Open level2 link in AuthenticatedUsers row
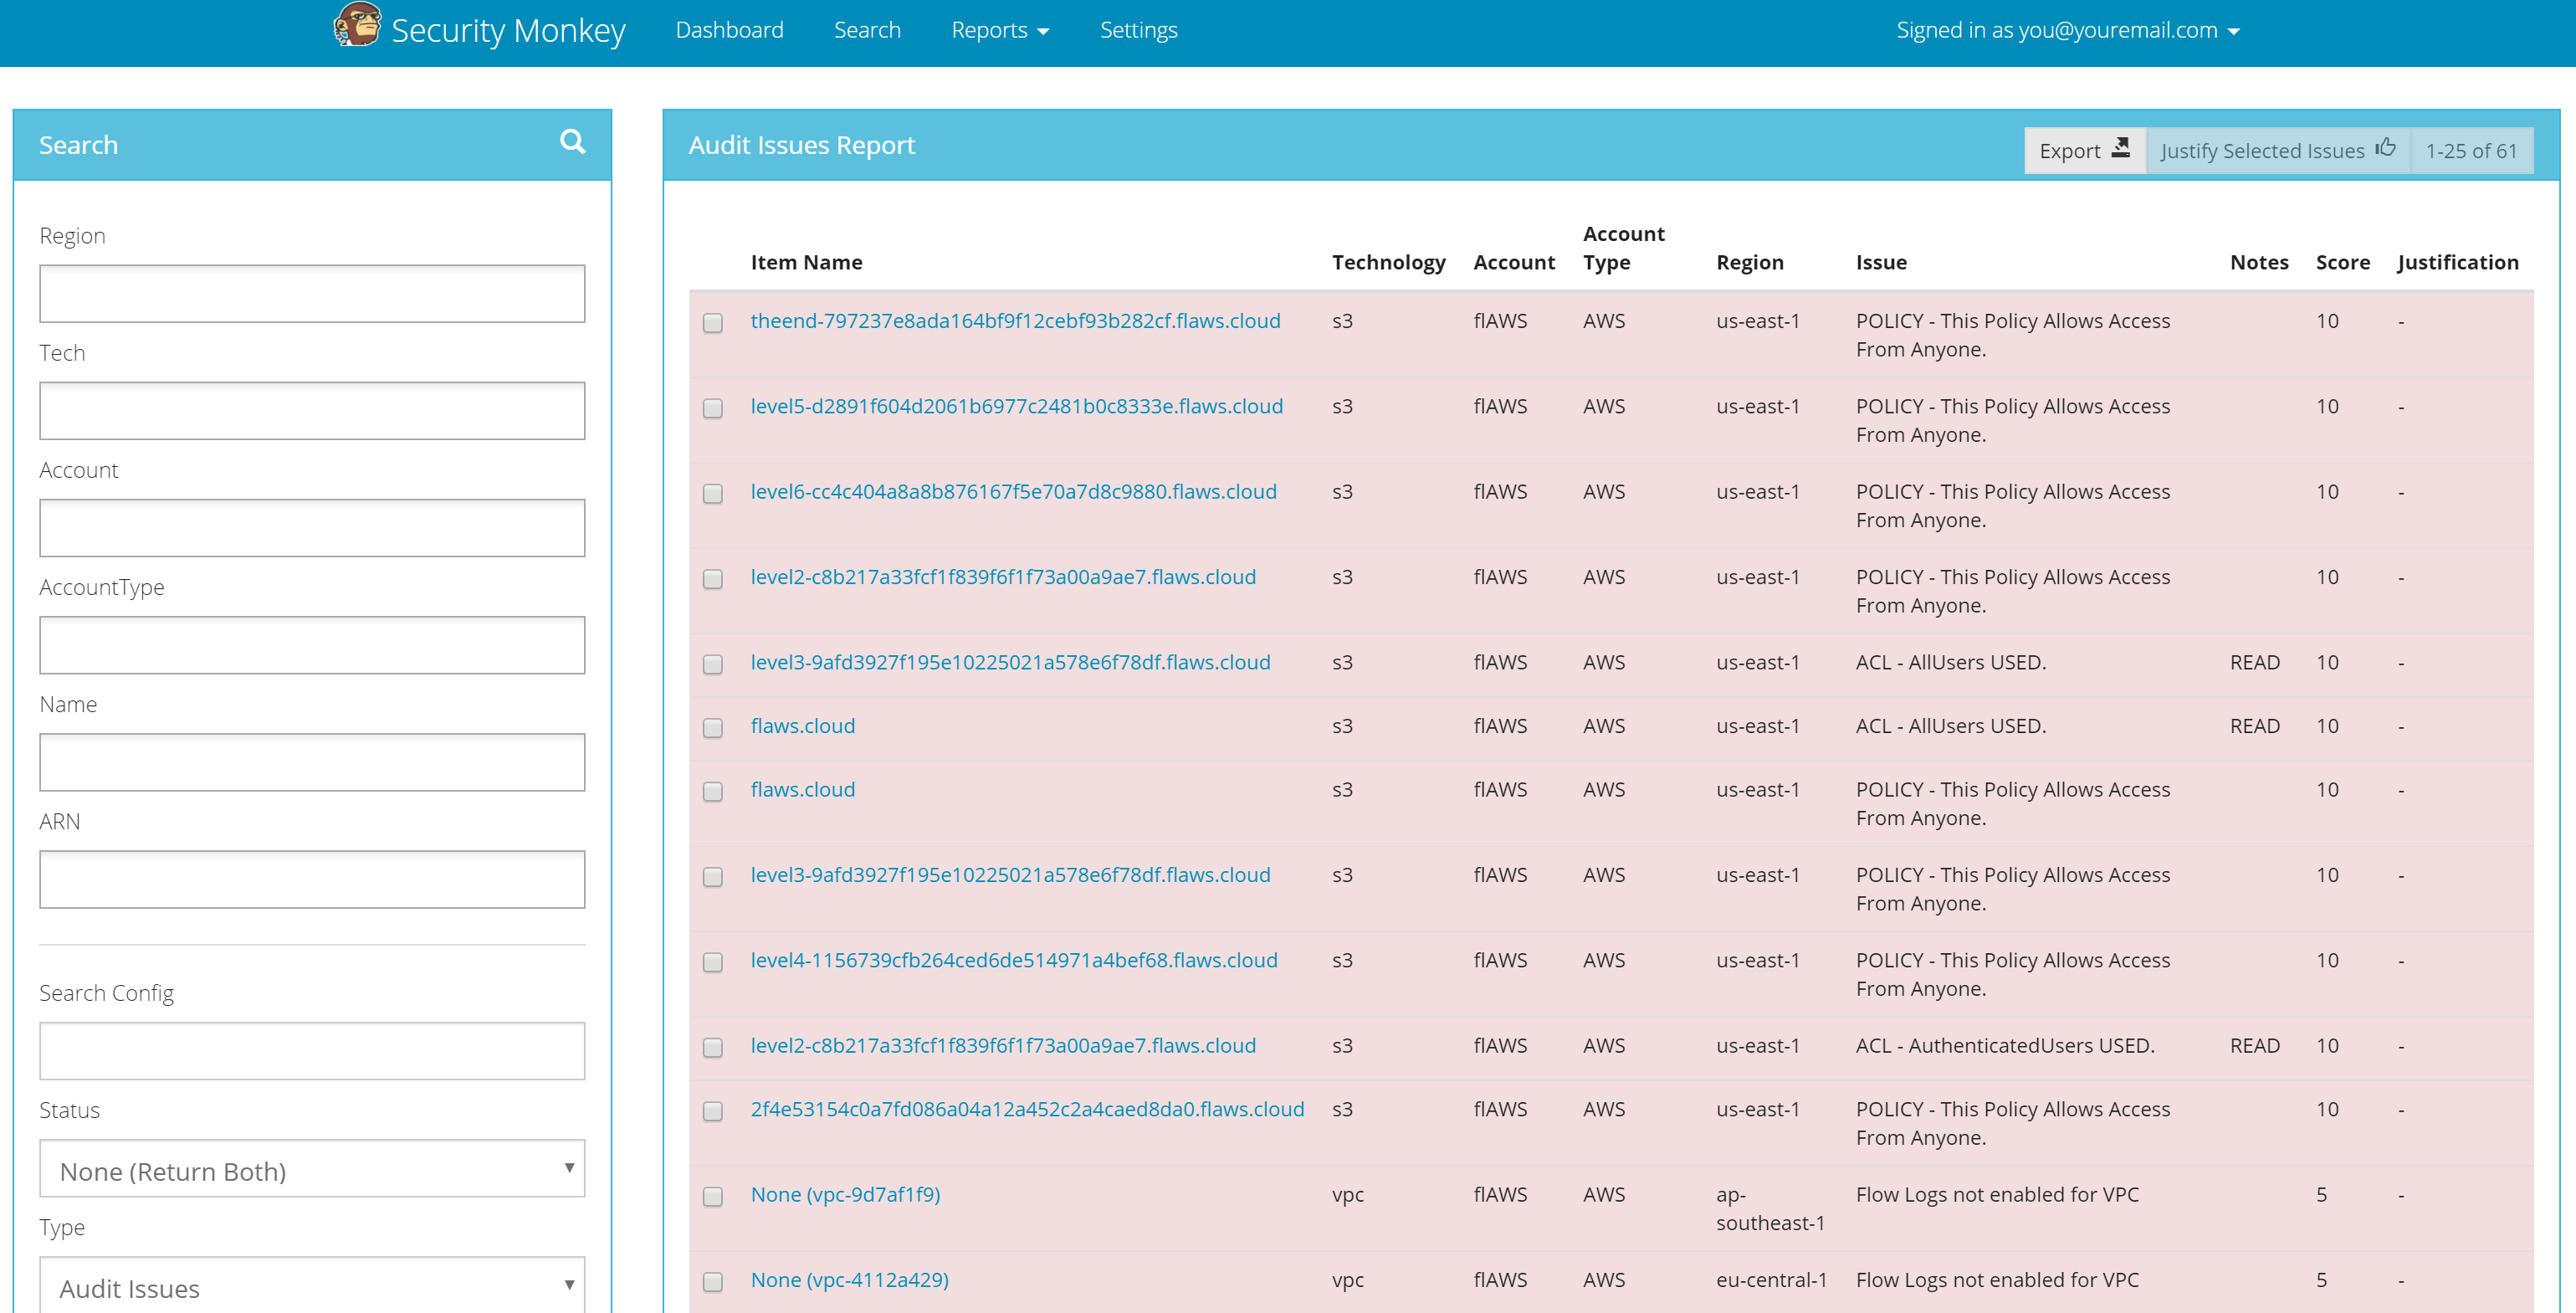 tap(1003, 1045)
